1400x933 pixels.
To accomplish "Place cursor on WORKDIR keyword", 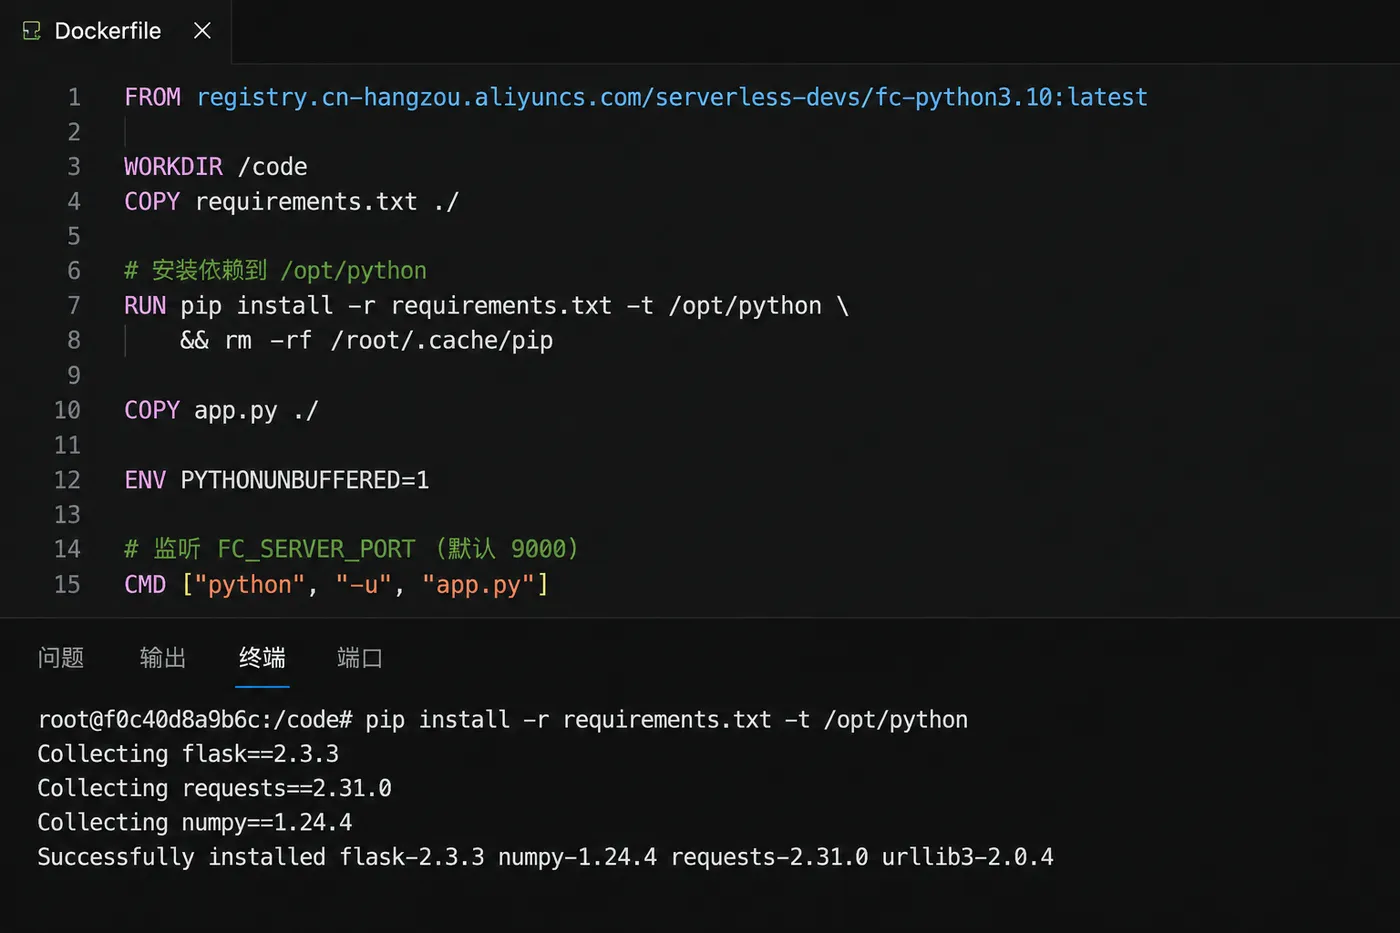I will coord(173,166).
